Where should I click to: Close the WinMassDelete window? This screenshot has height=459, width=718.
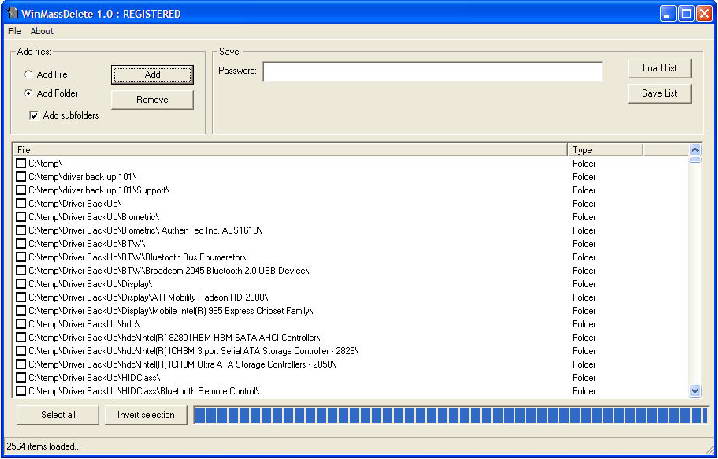click(703, 13)
